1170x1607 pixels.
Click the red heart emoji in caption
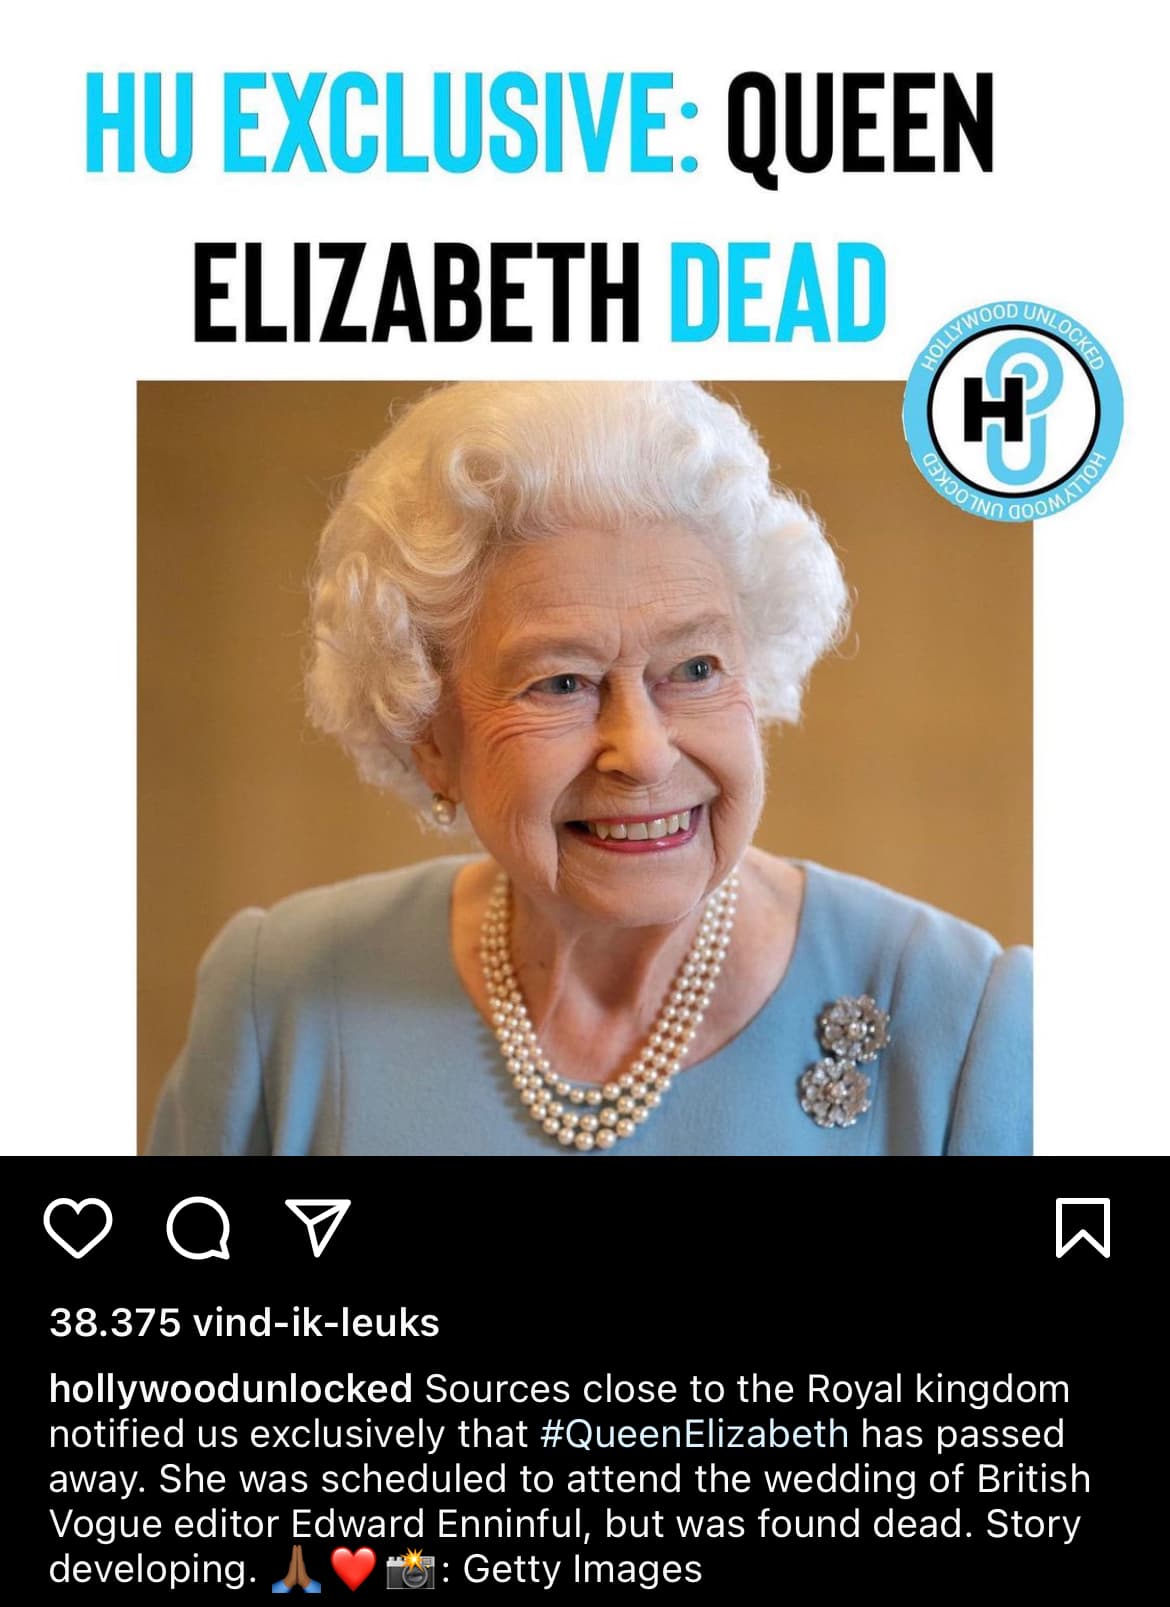(352, 1569)
